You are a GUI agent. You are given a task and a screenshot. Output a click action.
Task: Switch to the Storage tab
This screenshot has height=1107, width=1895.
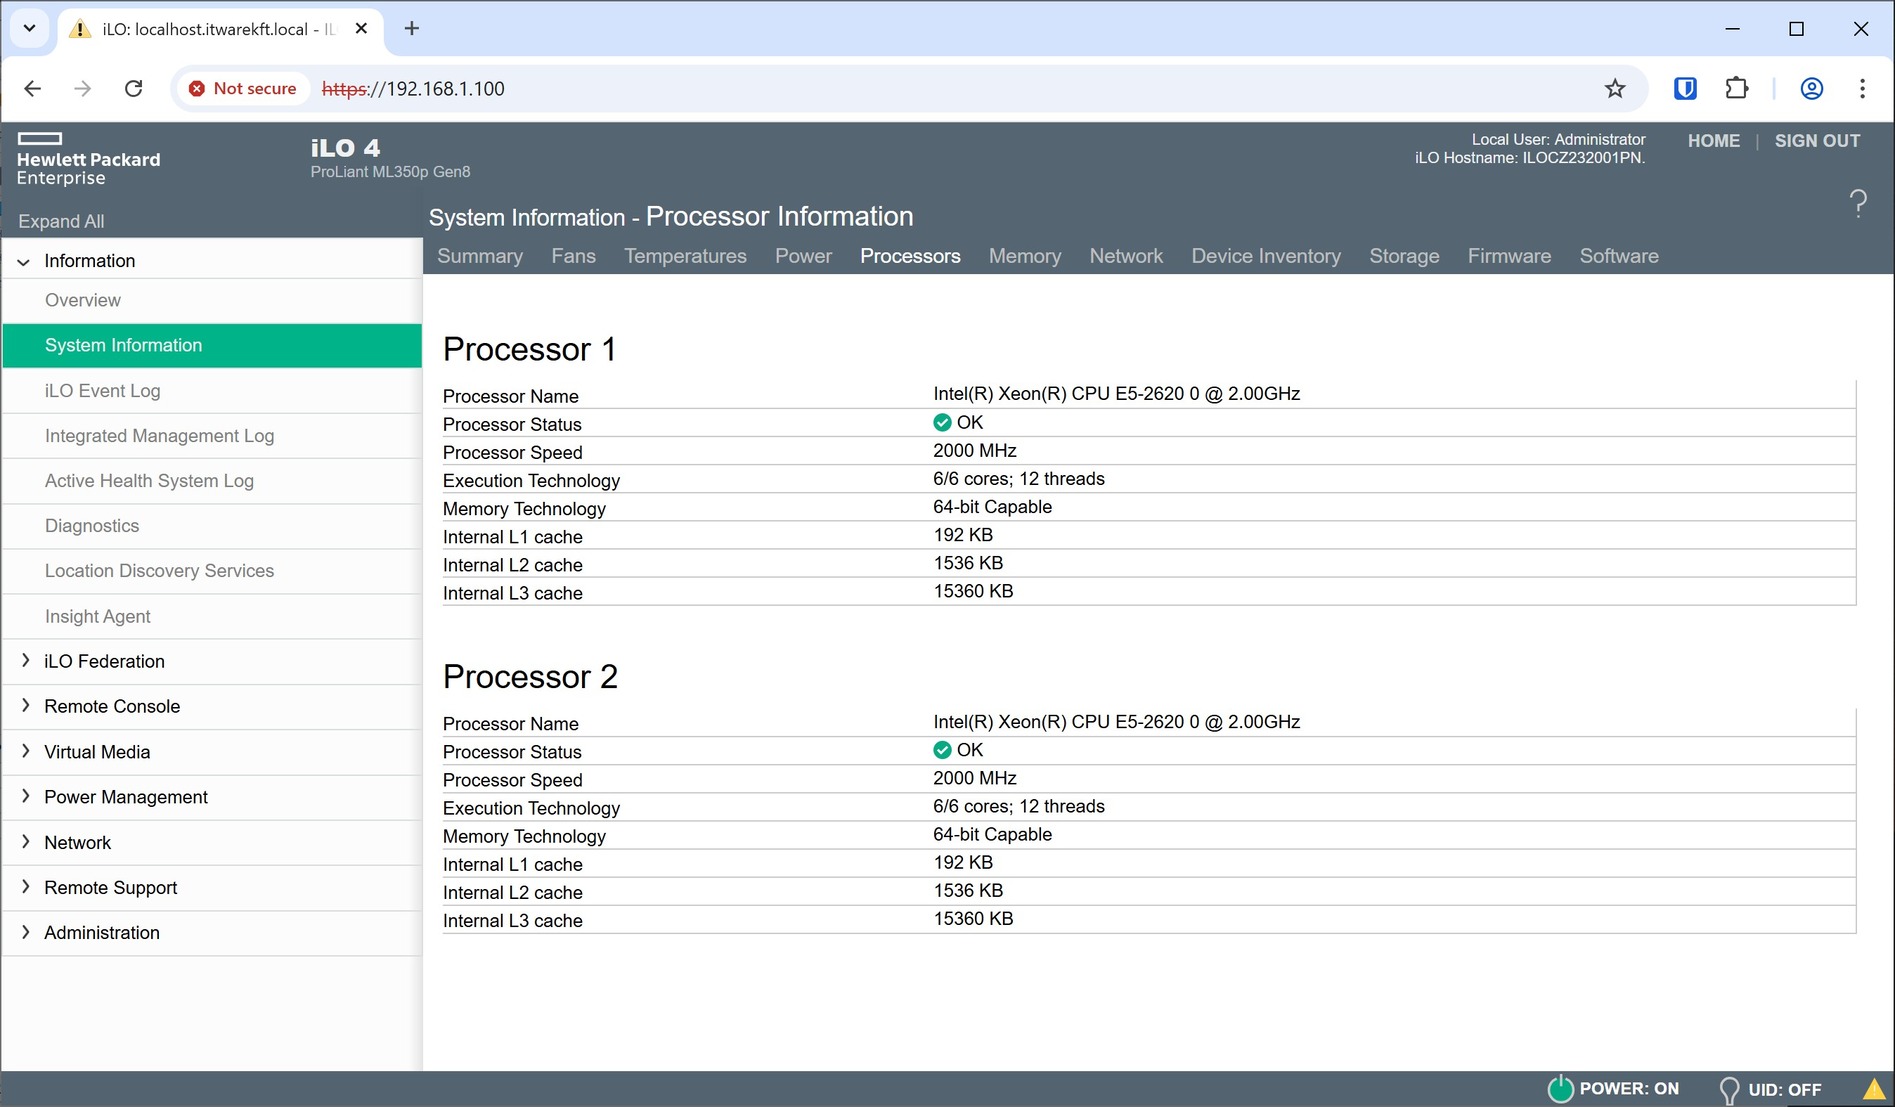click(x=1404, y=256)
